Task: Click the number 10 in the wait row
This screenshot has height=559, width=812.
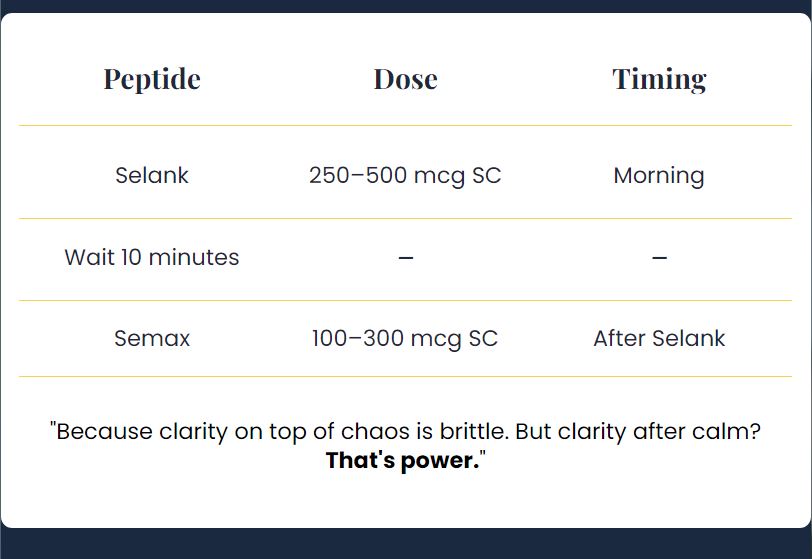Action: pos(132,257)
